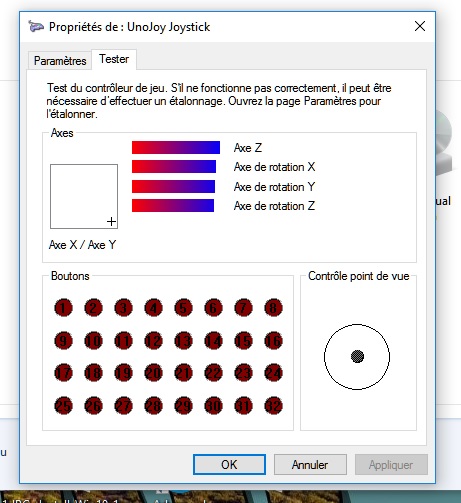Click button indicator 20
The width and height of the screenshot is (461, 503).
pos(153,373)
